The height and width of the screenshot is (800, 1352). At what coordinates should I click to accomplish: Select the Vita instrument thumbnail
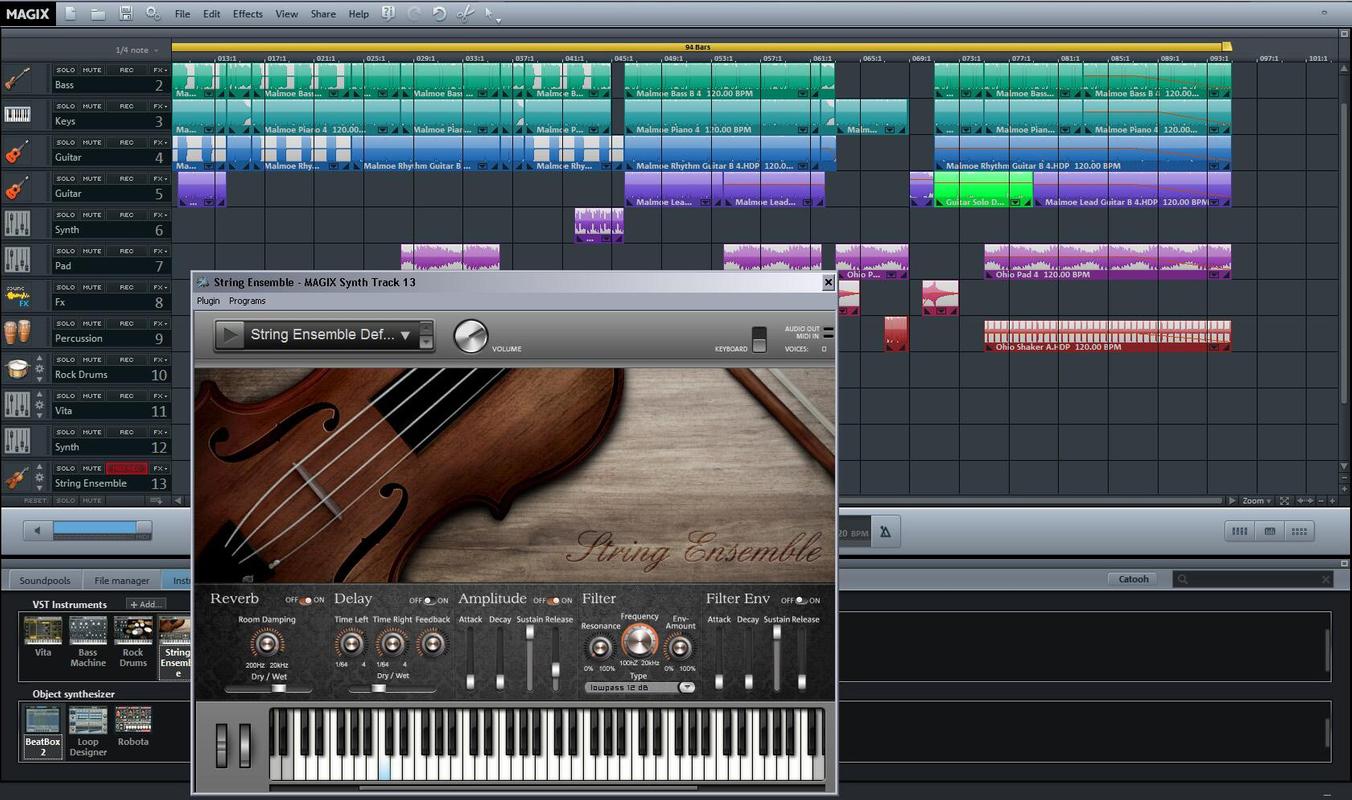(x=43, y=630)
